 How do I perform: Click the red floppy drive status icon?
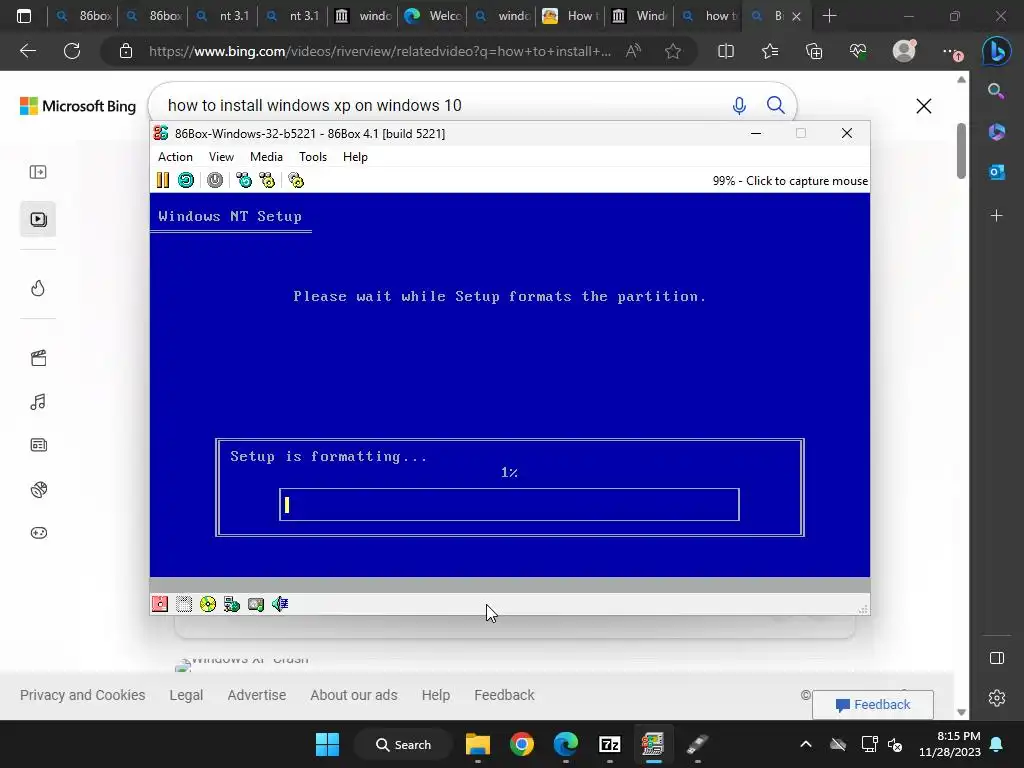[x=160, y=604]
